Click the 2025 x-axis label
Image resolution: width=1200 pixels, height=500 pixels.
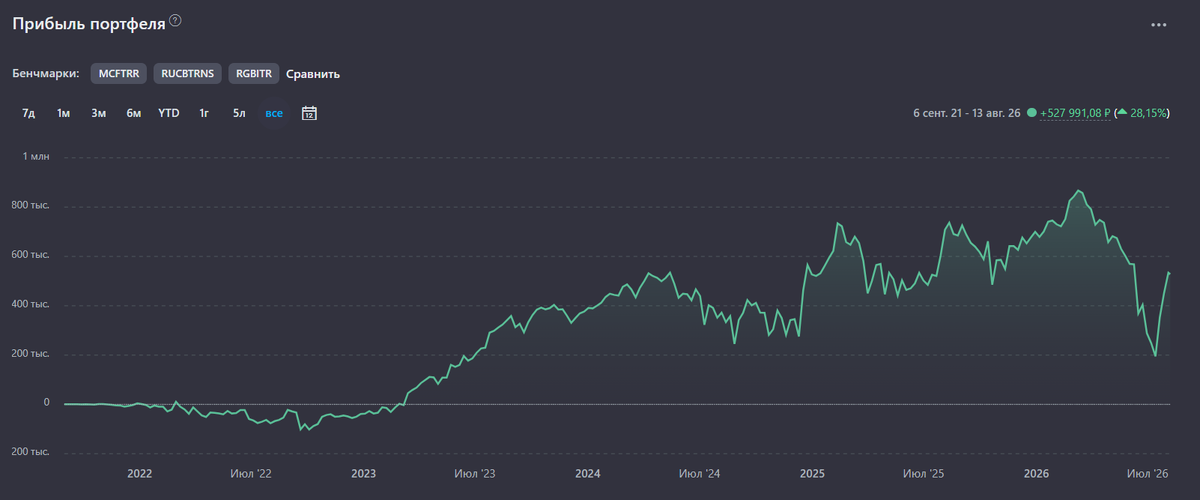[x=812, y=473]
